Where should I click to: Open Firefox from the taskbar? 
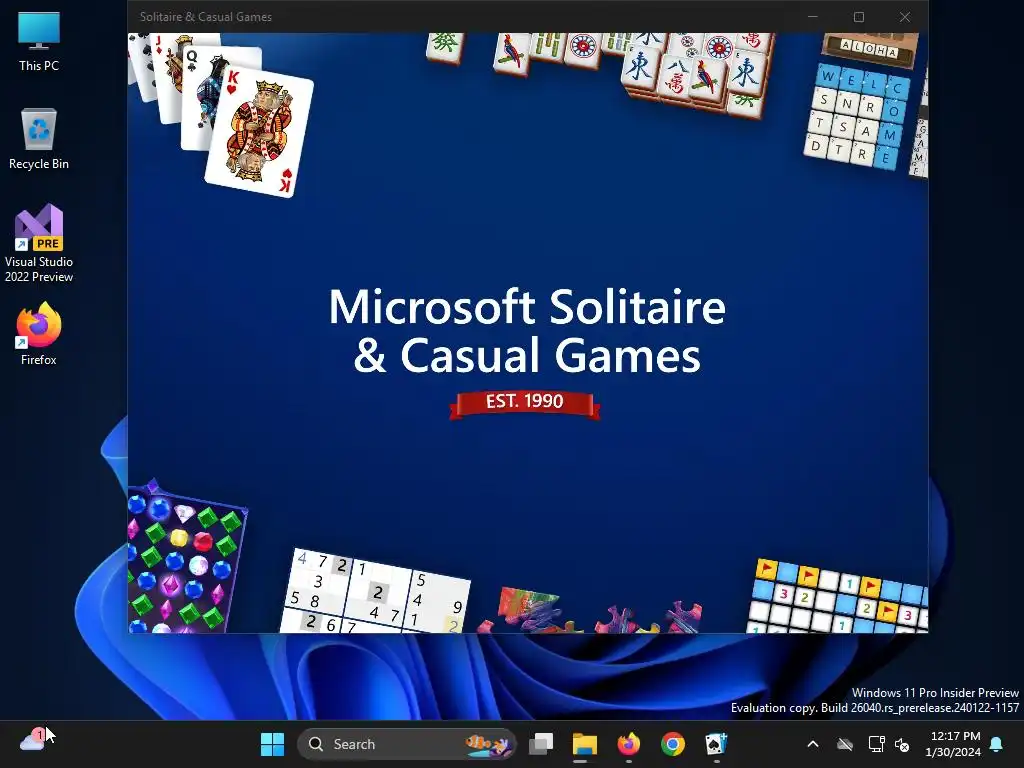click(629, 744)
